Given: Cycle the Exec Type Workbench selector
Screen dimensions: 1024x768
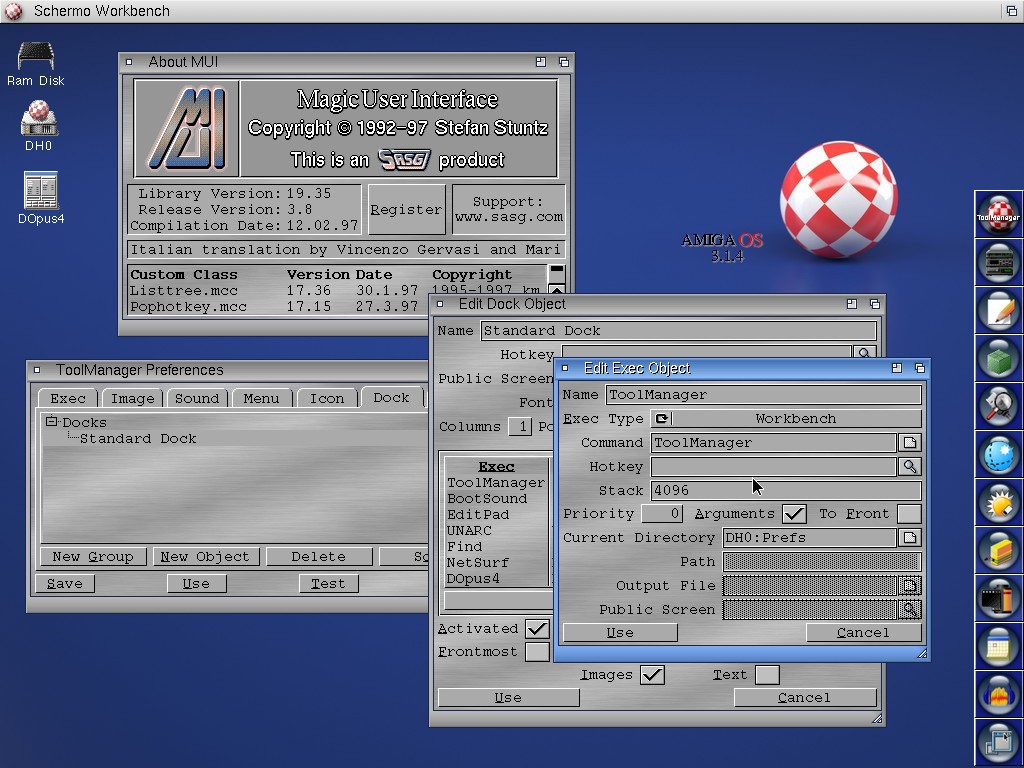Looking at the screenshot, I should point(785,419).
